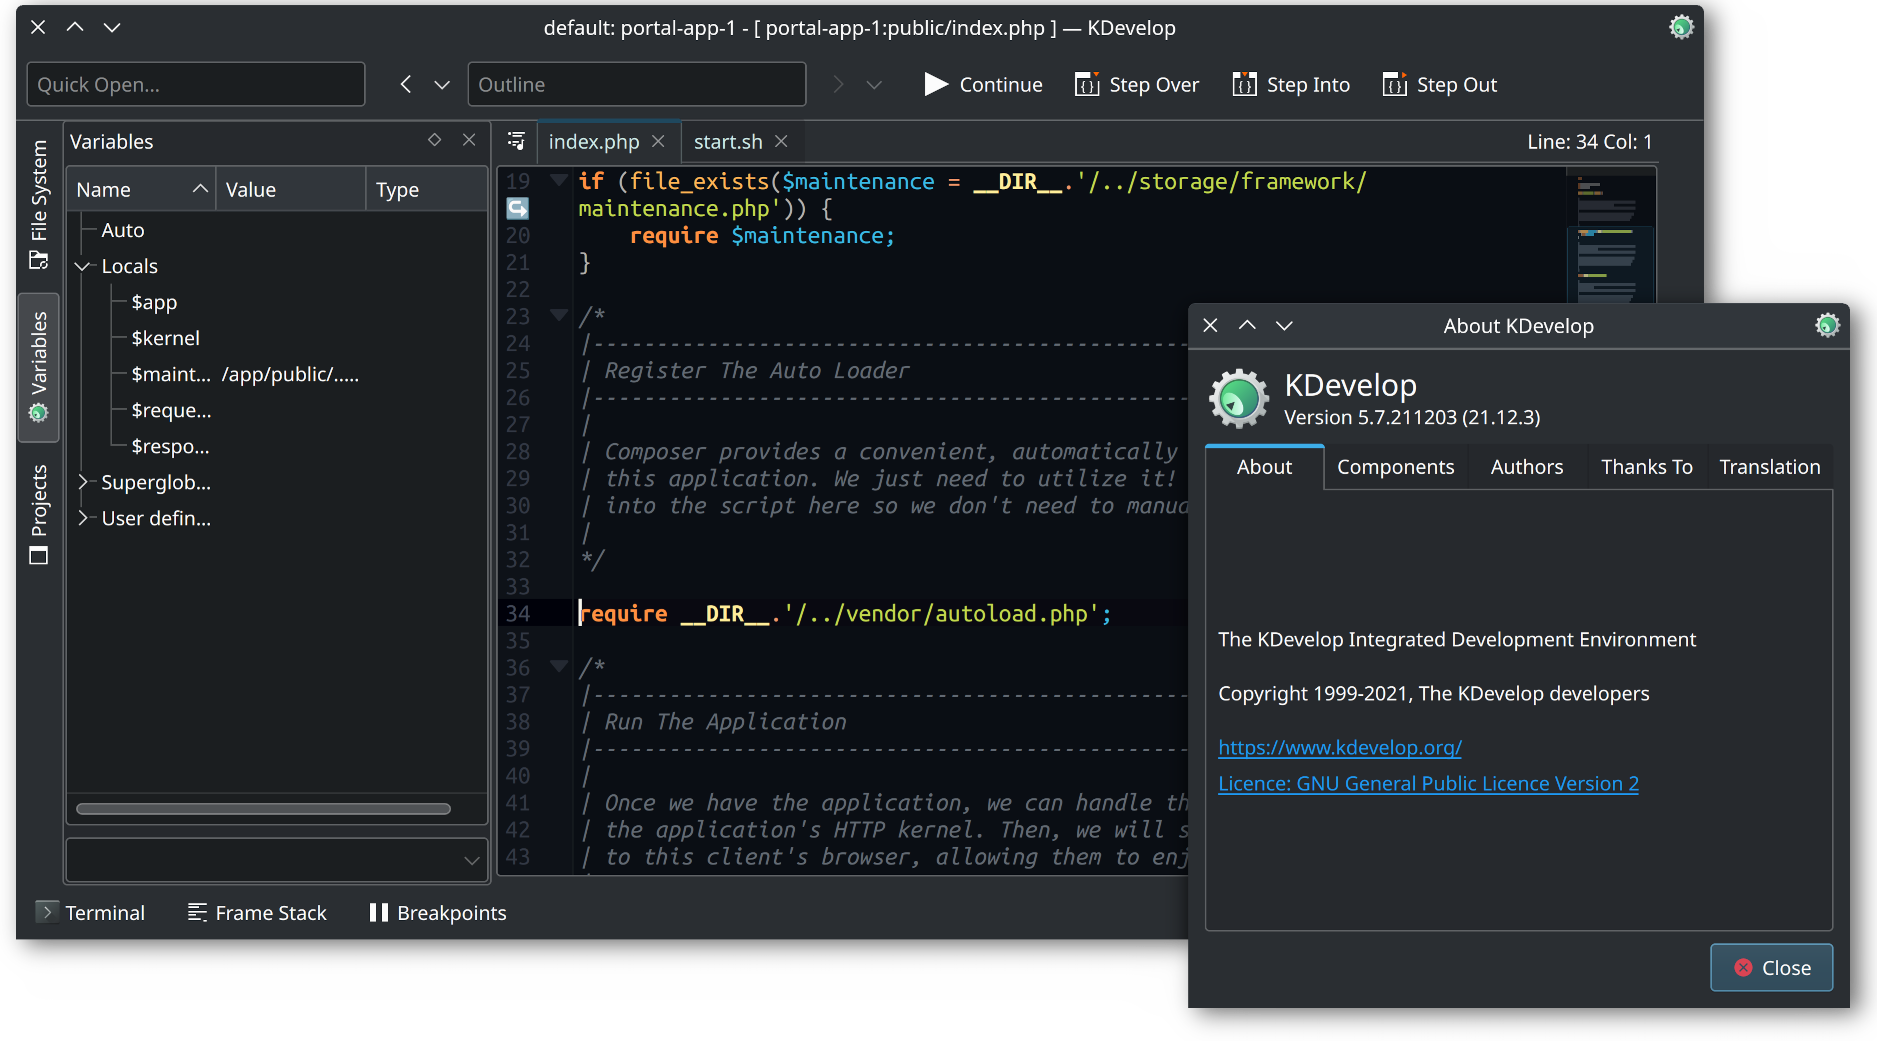Fold the code block at line 19

pyautogui.click(x=559, y=181)
